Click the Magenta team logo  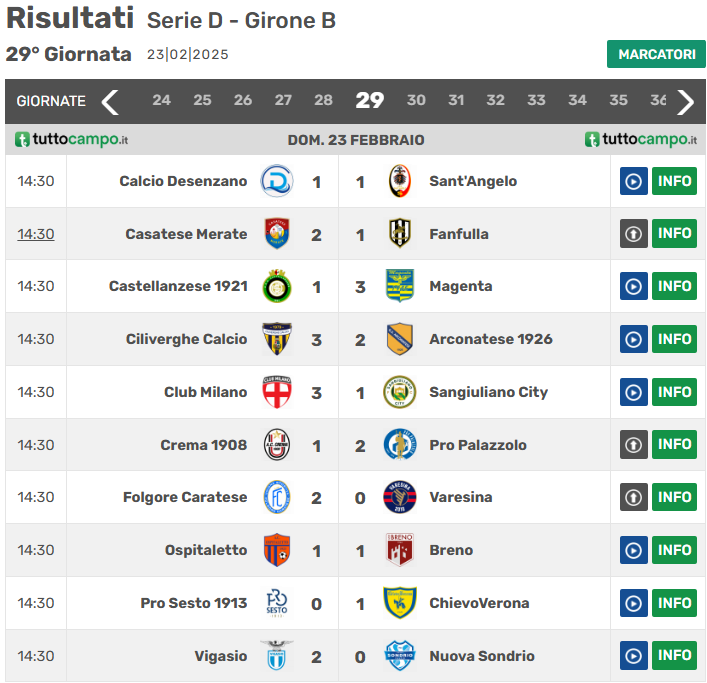[x=400, y=286]
